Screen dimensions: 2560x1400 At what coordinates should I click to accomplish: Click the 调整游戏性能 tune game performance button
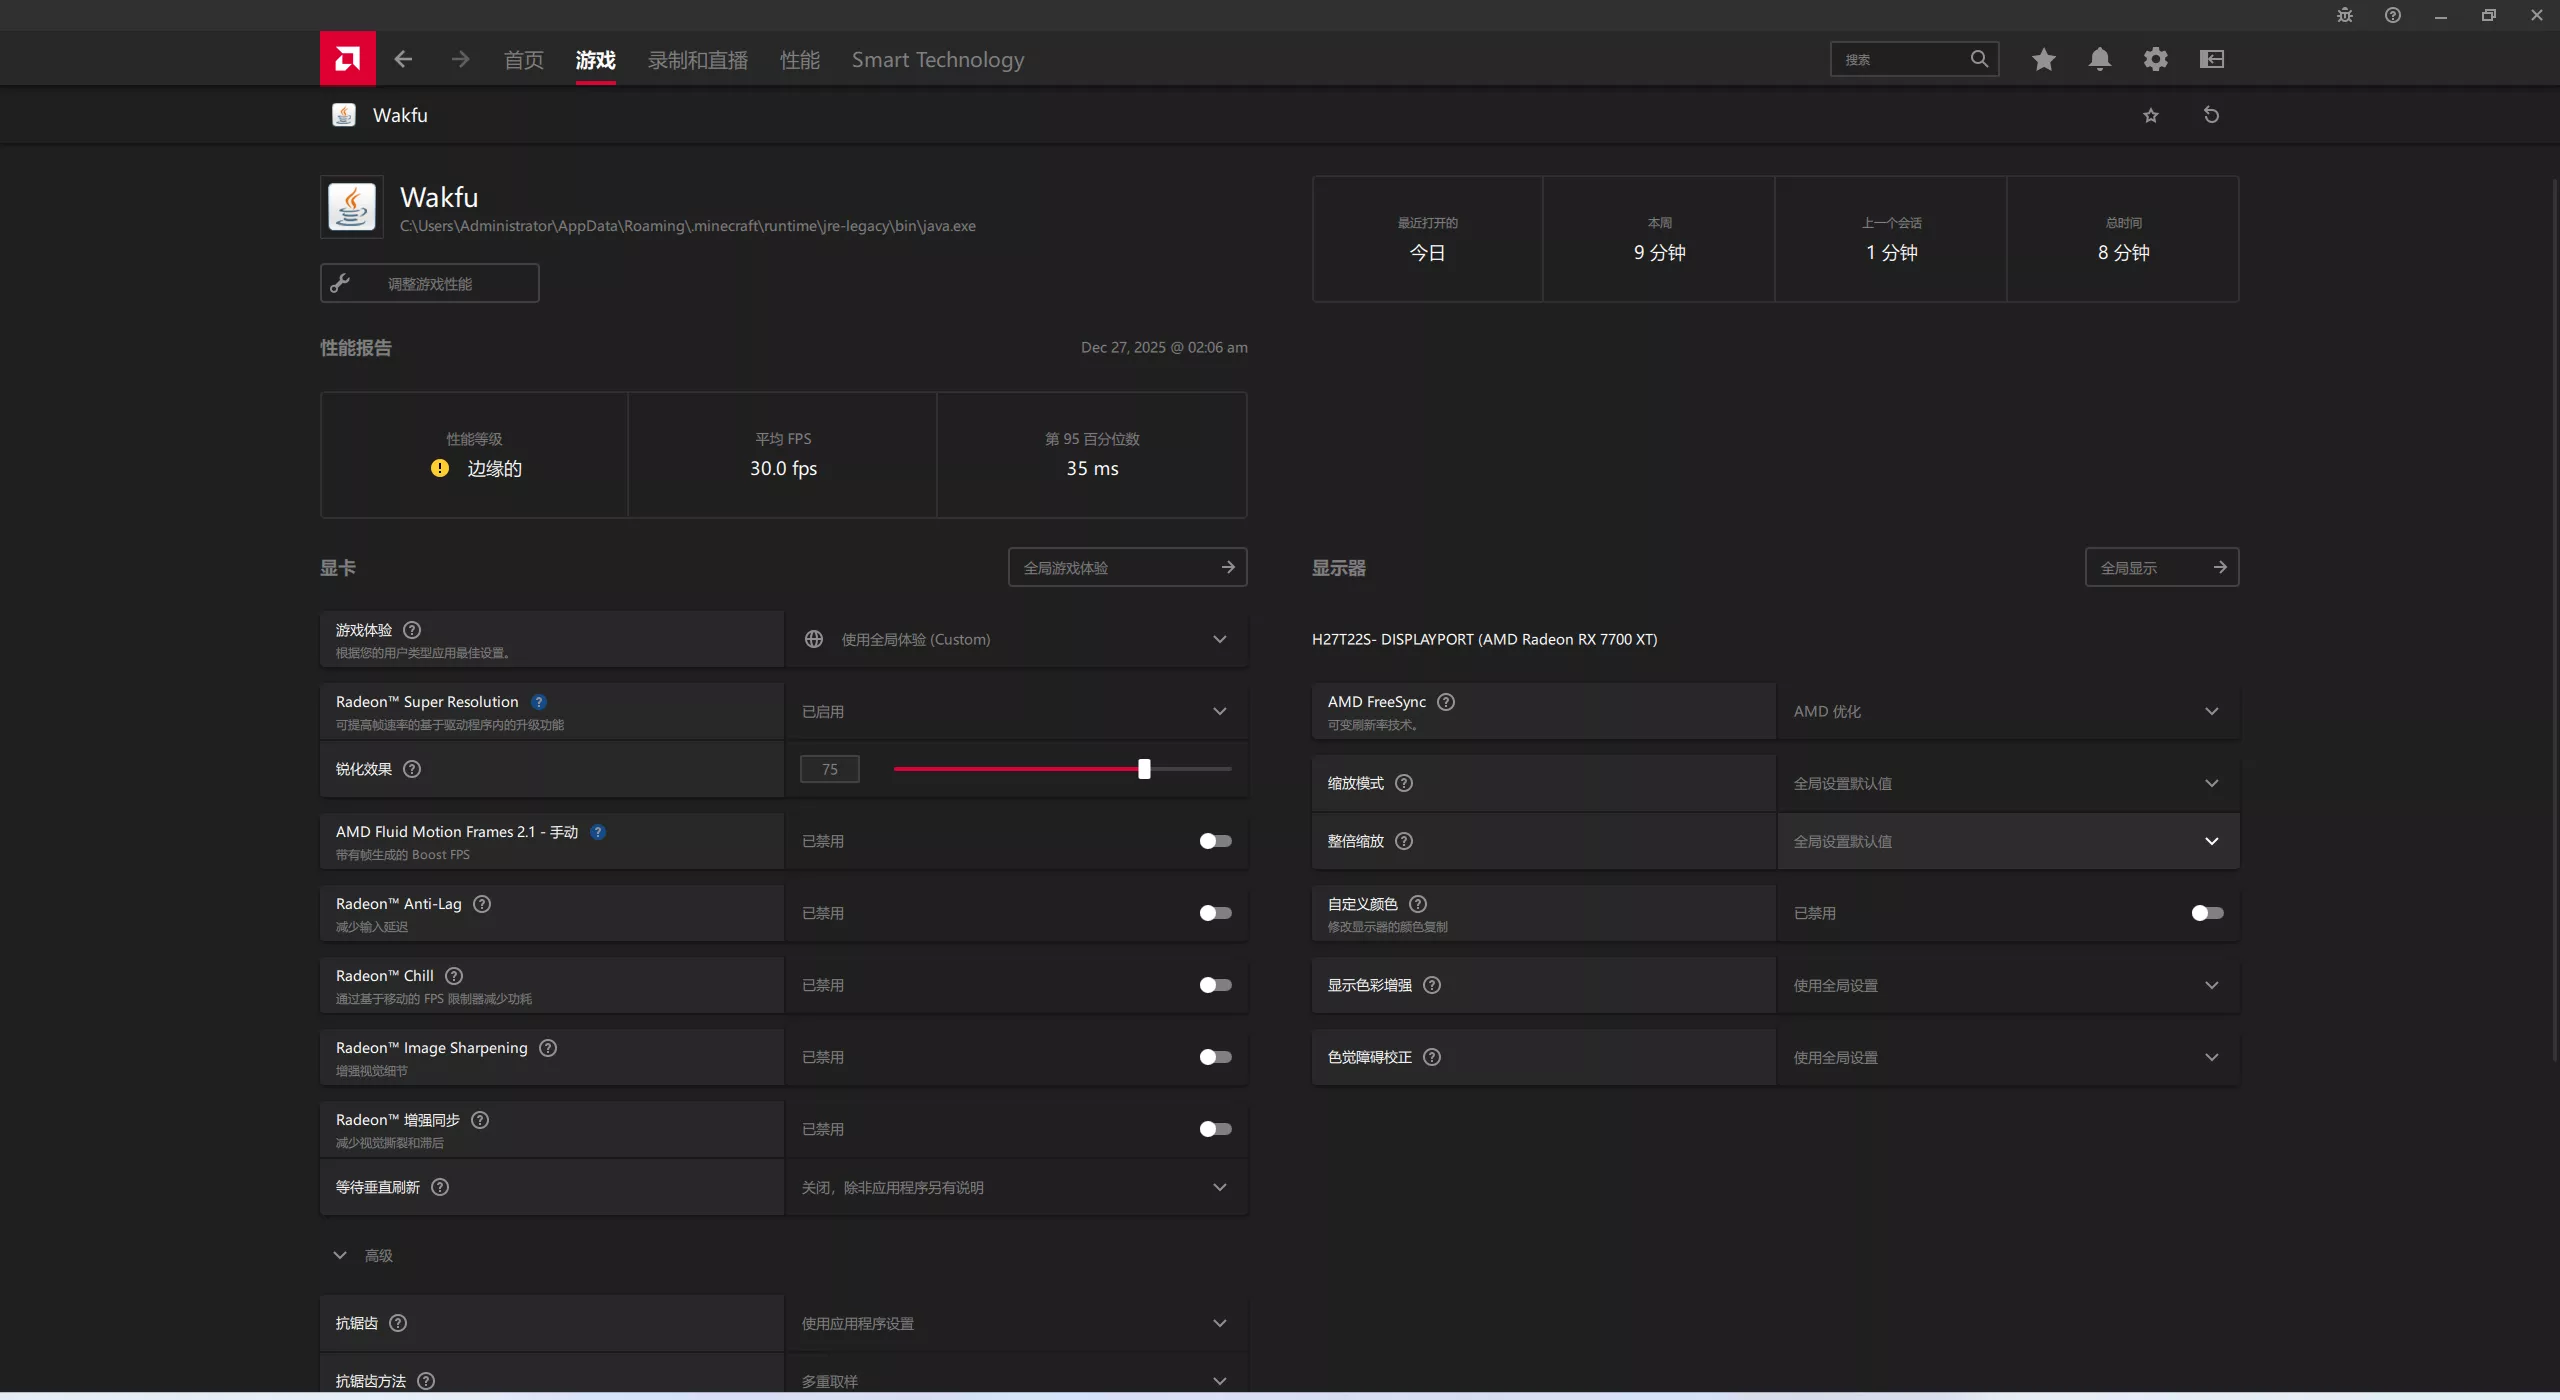pos(429,284)
